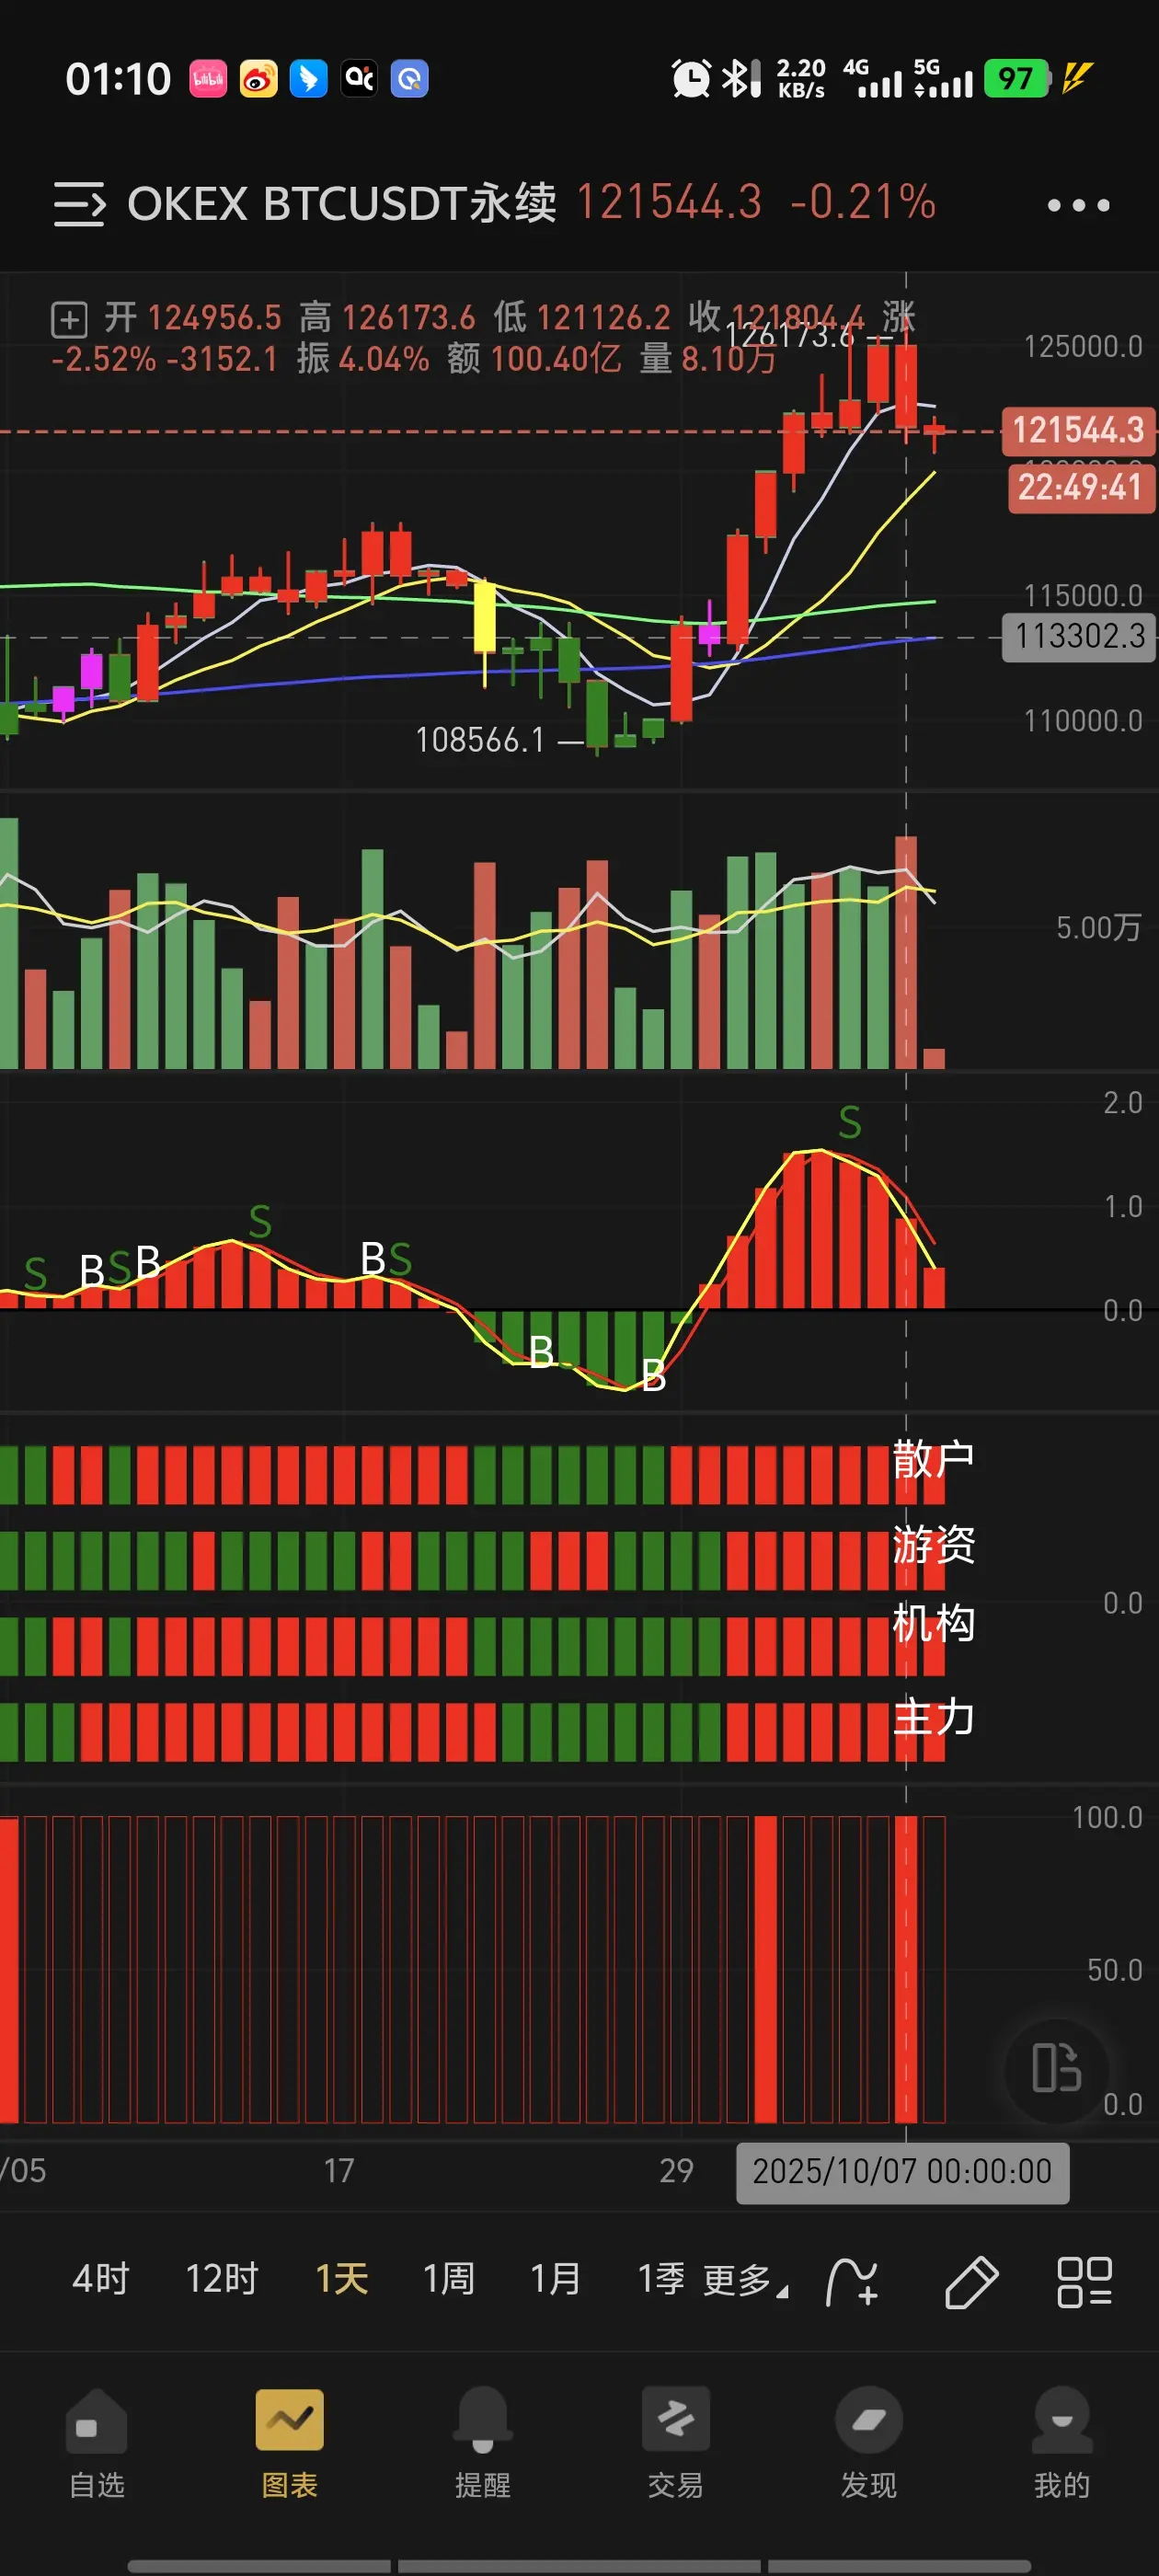Tap the 2025/10/07 00:00:00 date label
1159x2576 pixels.
(902, 2172)
